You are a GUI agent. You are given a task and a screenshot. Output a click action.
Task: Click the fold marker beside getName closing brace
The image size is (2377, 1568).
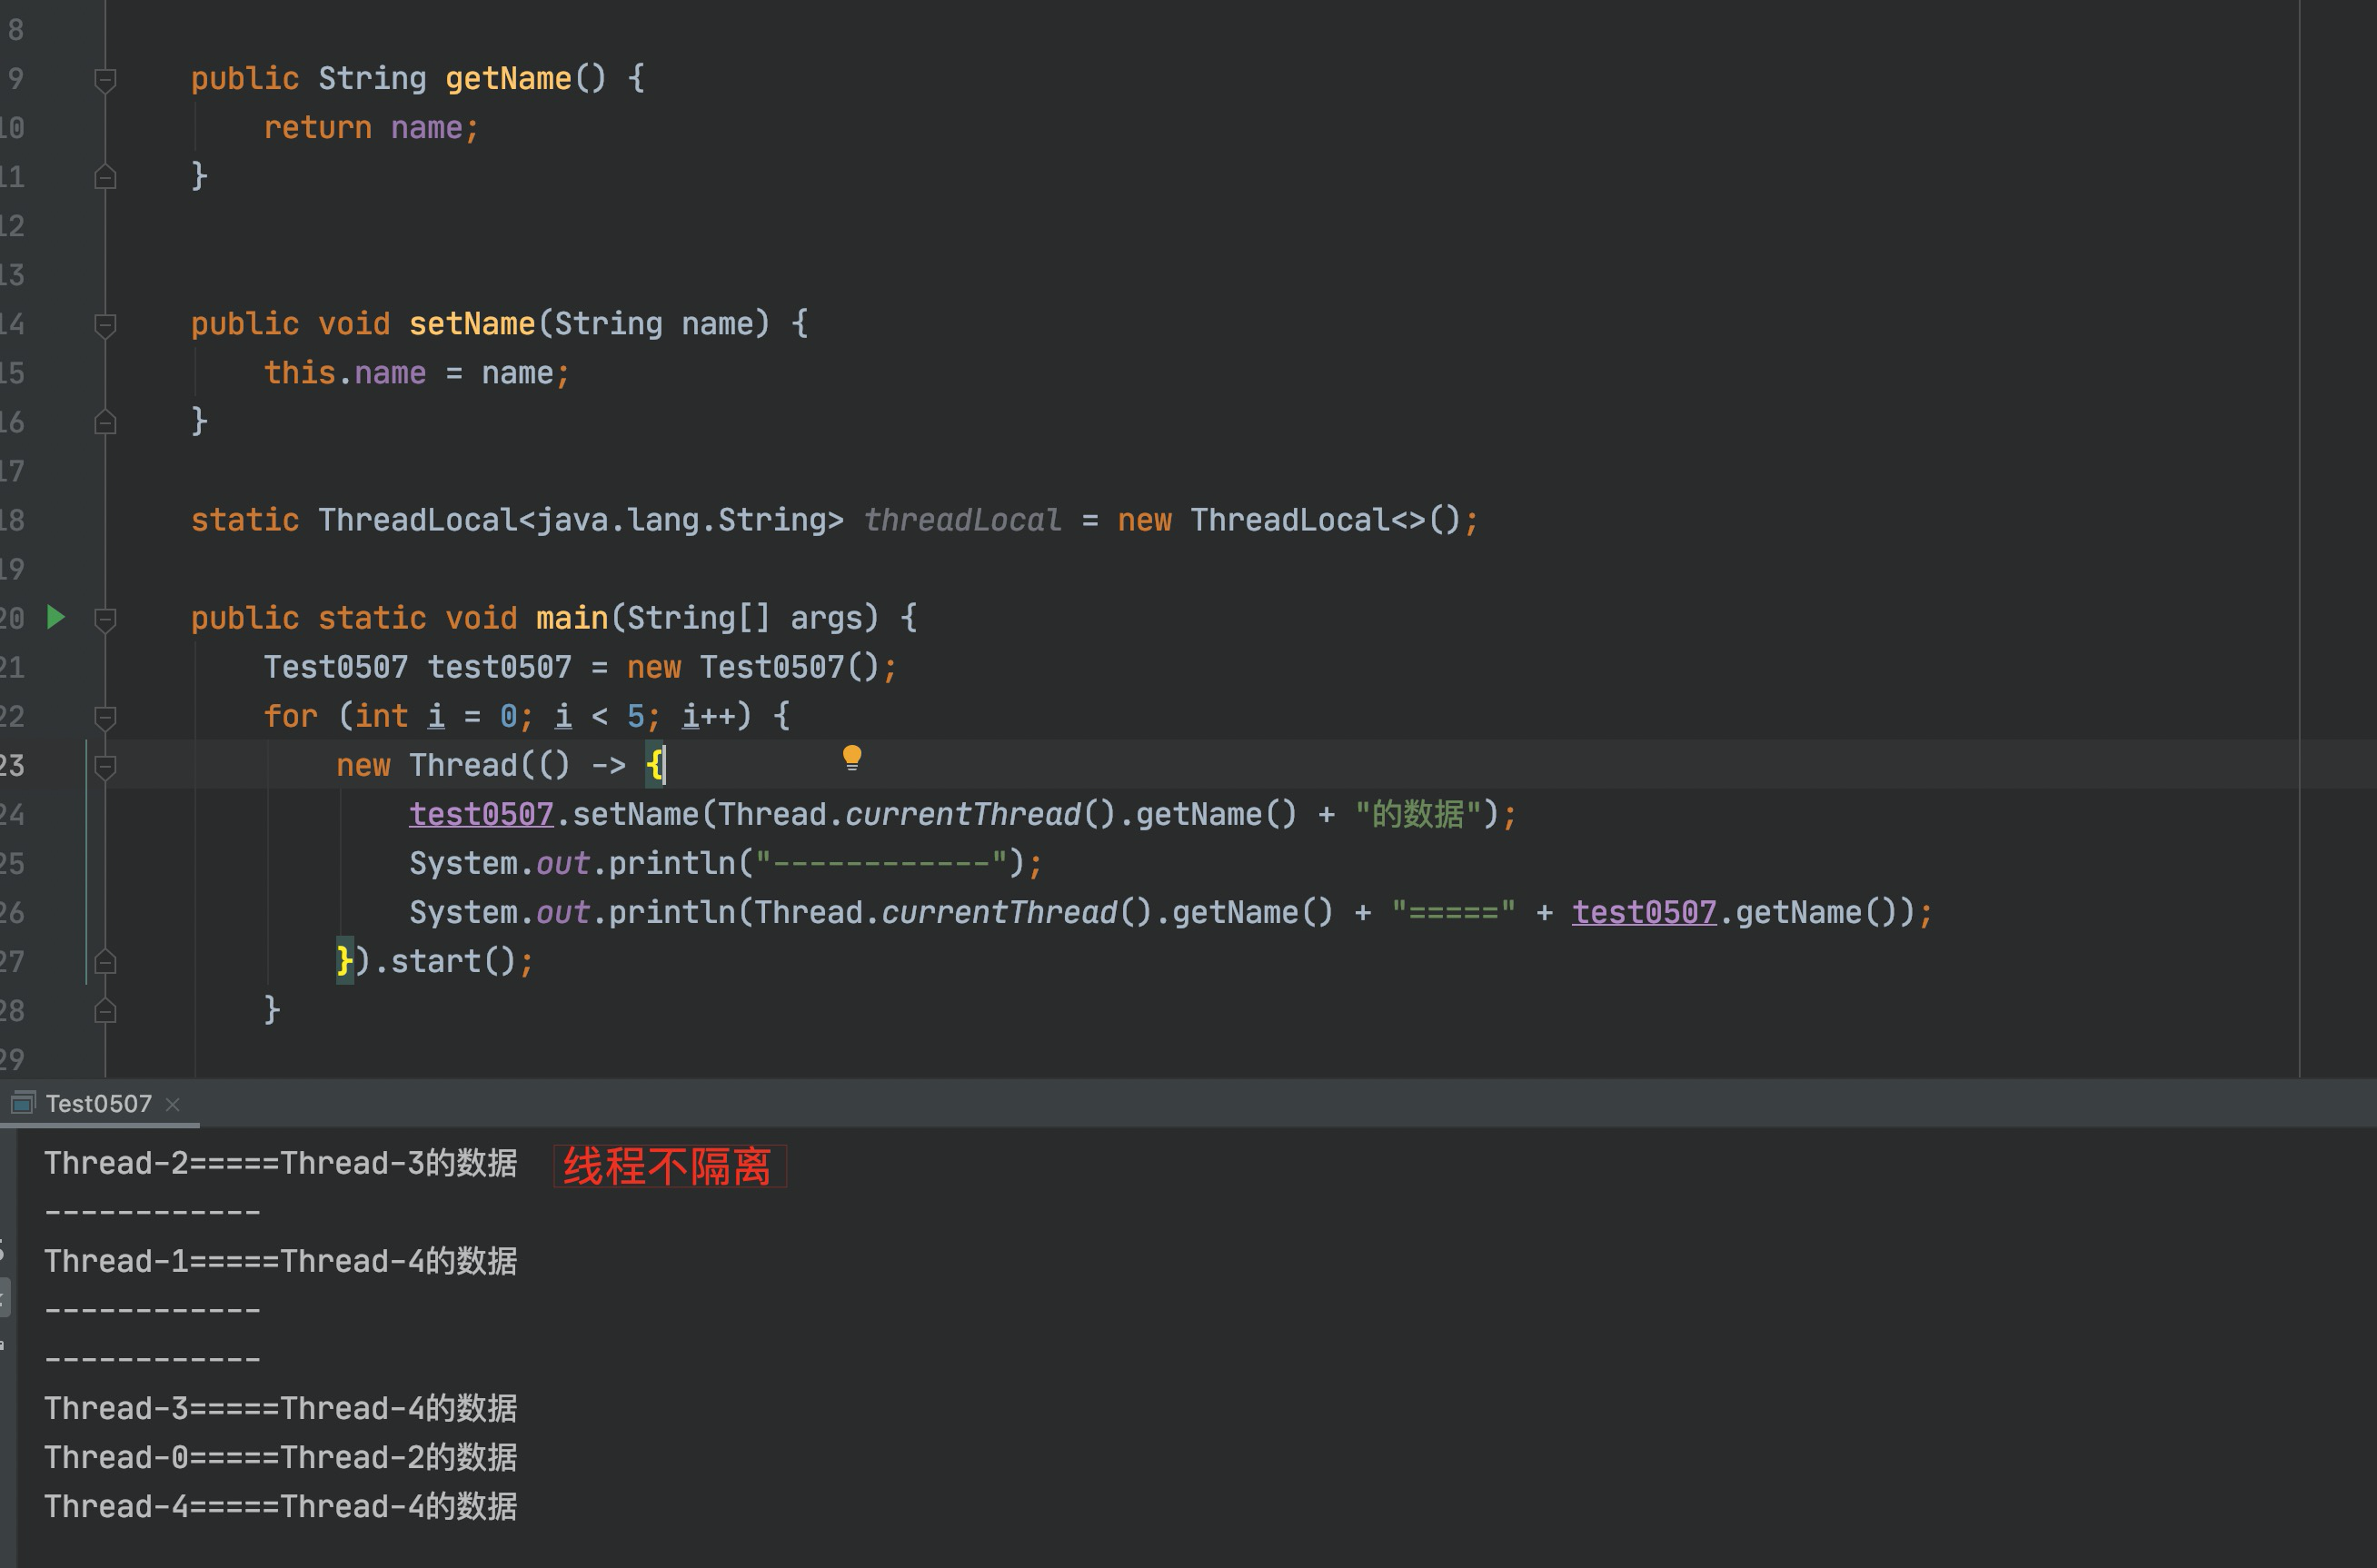104,176
